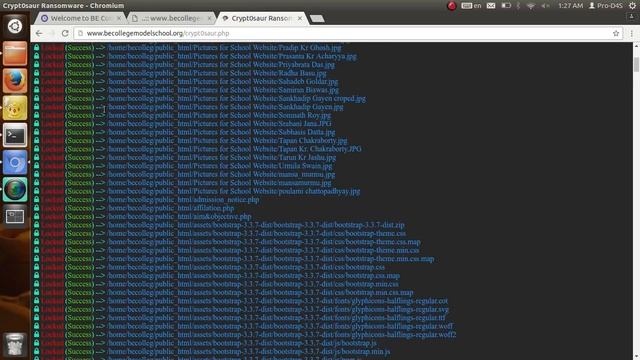Click the 'js/bootstrap.min.js' file path

click(249, 351)
